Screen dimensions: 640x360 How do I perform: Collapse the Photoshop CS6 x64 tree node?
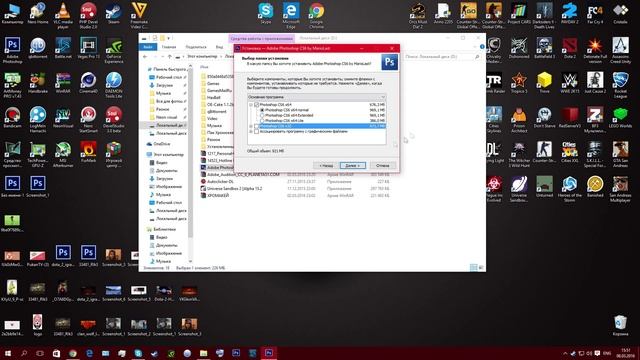click(x=251, y=105)
